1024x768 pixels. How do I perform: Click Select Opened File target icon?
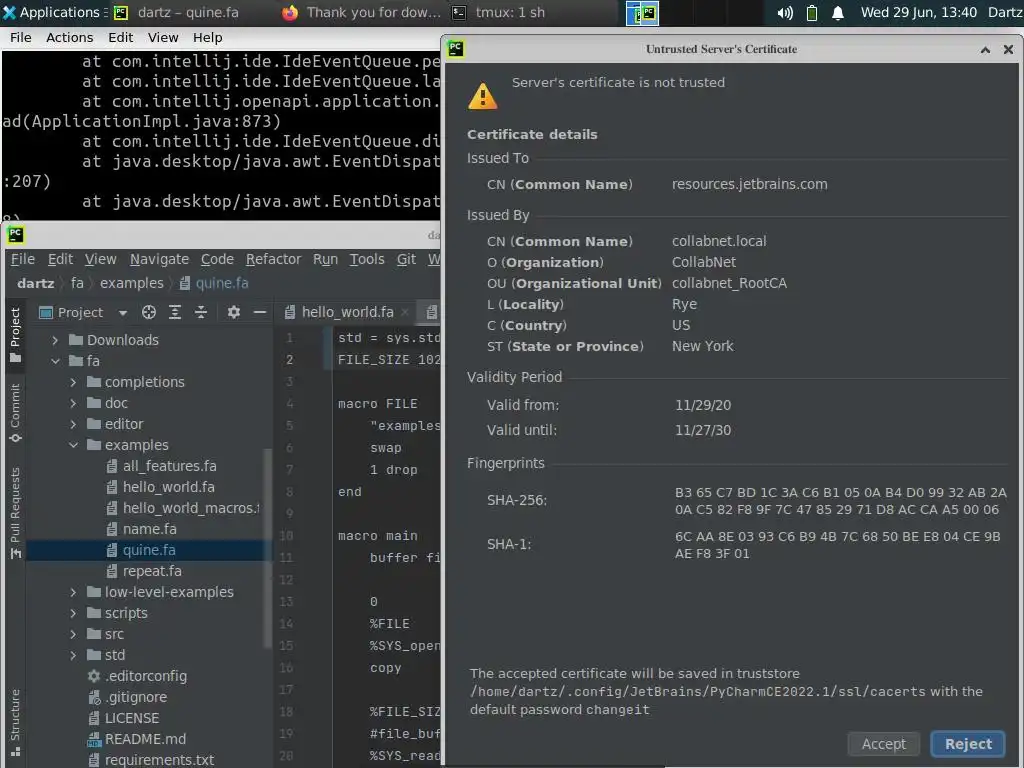pyautogui.click(x=149, y=312)
